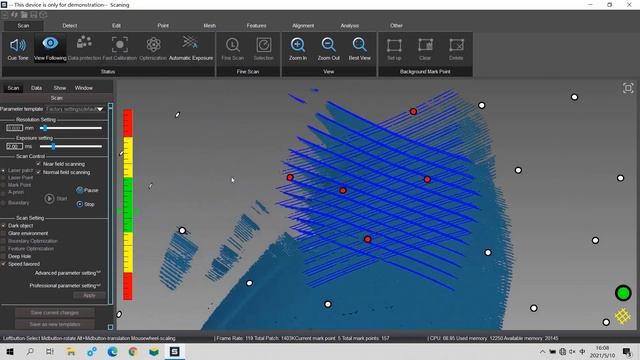This screenshot has width=640, height=360.
Task: Switch to the Data panel tab
Action: 36,88
